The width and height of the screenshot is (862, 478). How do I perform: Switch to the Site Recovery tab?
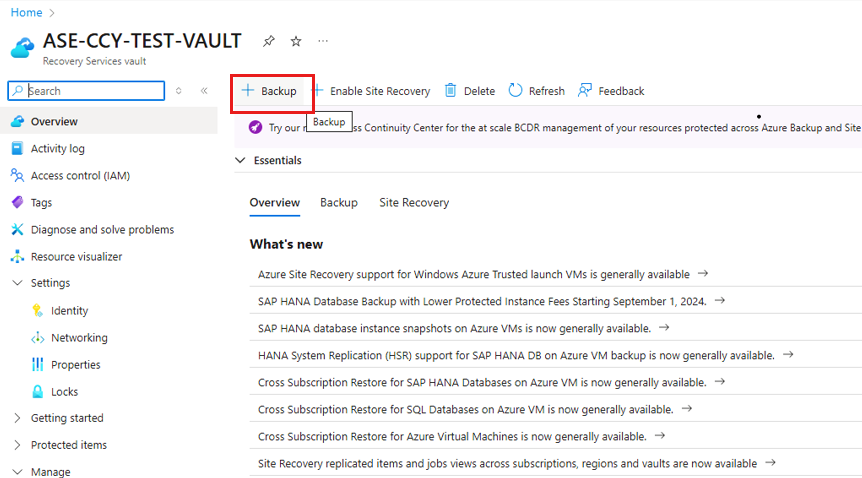click(x=414, y=202)
